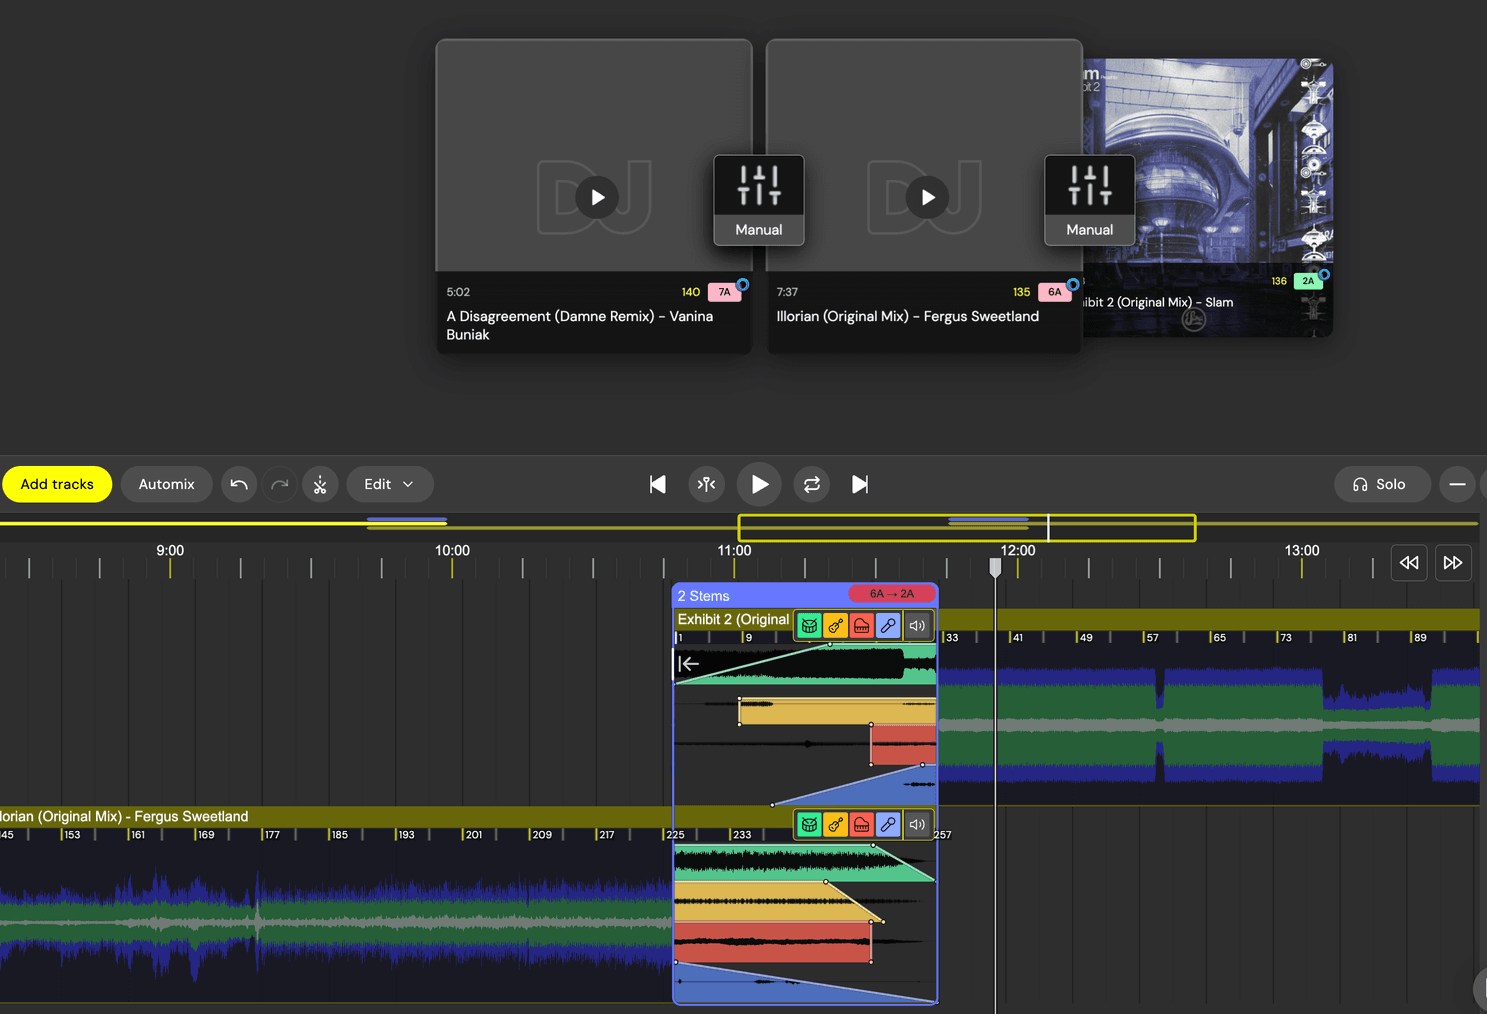Toggle the guitar stem on Exhibit 2
The image size is (1487, 1014).
[x=835, y=625]
